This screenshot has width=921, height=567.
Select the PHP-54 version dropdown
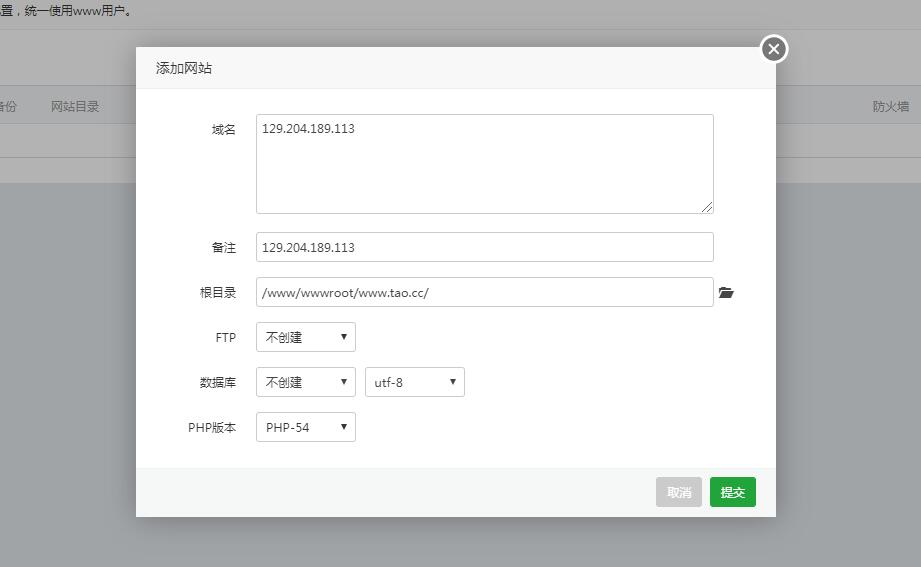pos(306,427)
